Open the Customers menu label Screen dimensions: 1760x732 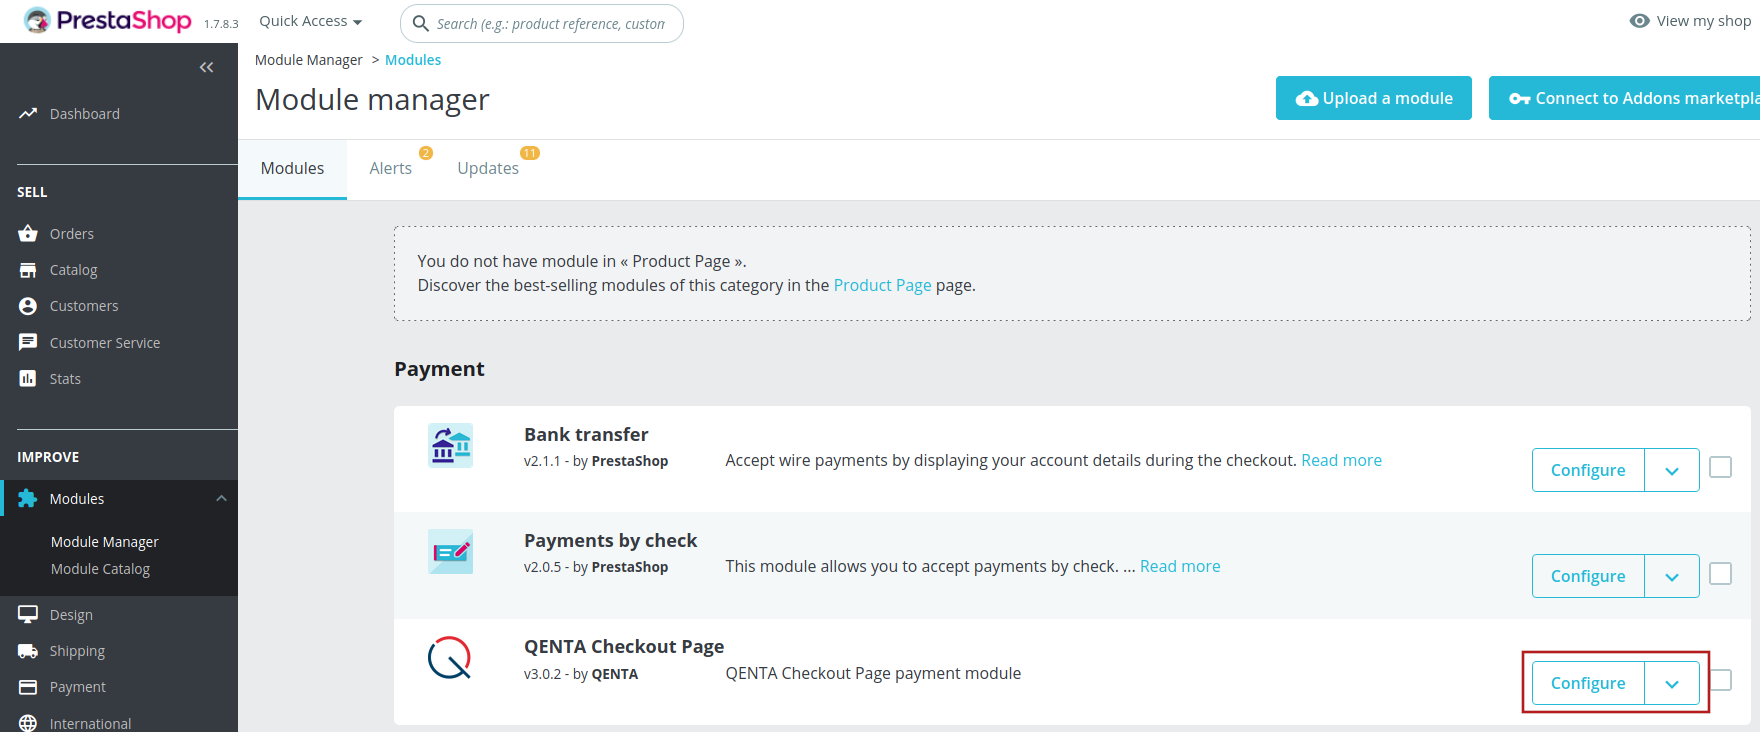[x=84, y=306]
